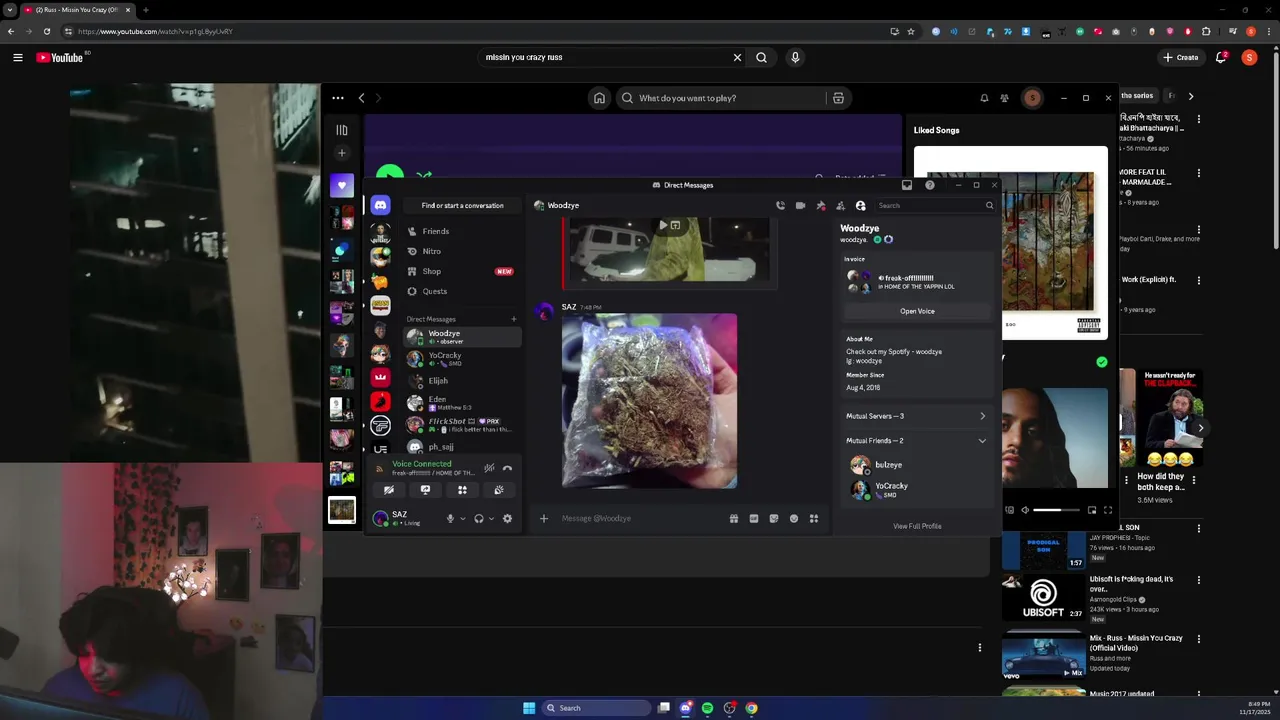The image size is (1280, 720).
Task: Adjust Spotify volume slider
Action: [1056, 510]
